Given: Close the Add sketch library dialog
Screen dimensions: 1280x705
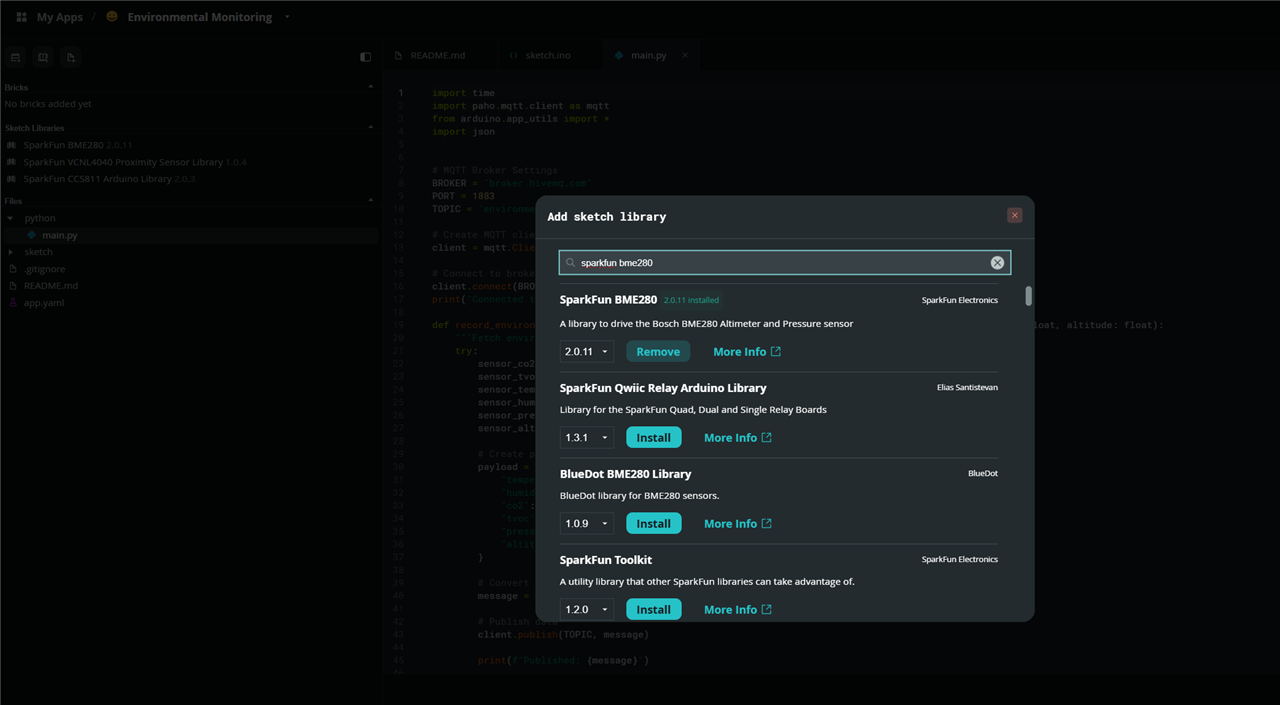Looking at the screenshot, I should [1014, 215].
